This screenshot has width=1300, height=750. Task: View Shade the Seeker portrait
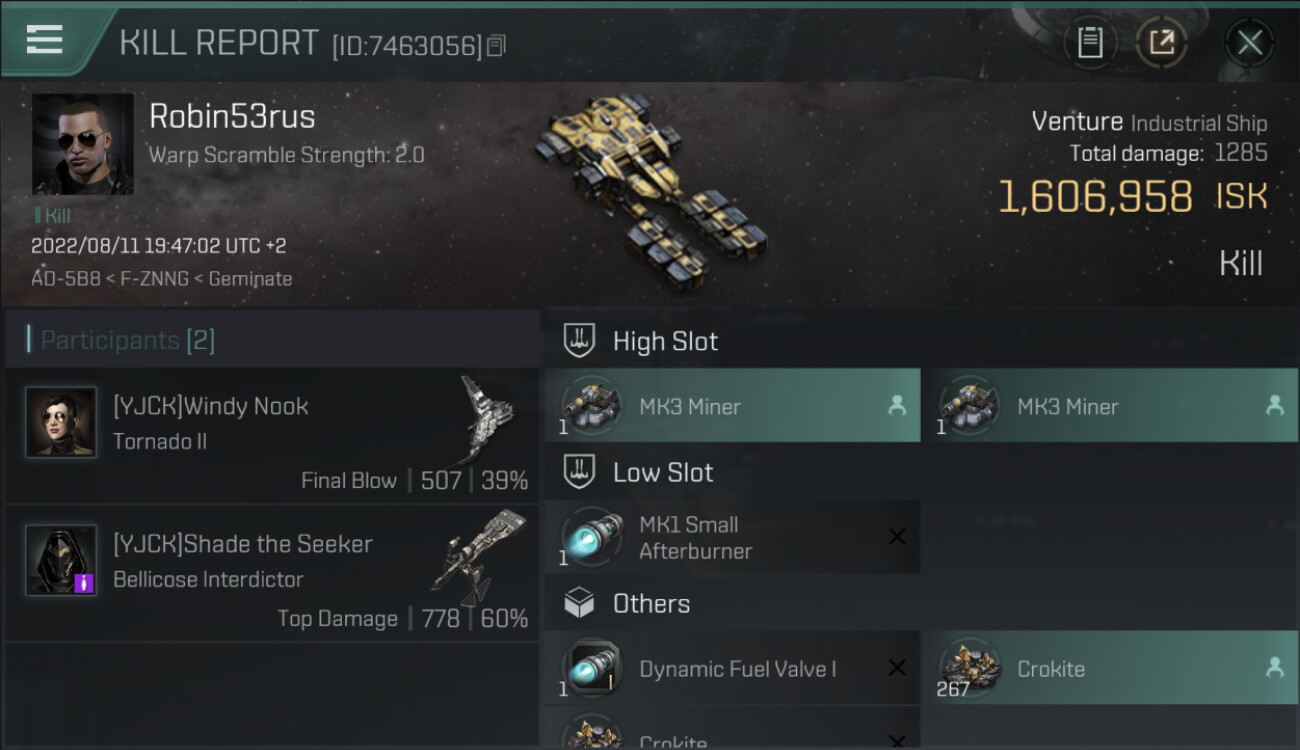pyautogui.click(x=61, y=560)
